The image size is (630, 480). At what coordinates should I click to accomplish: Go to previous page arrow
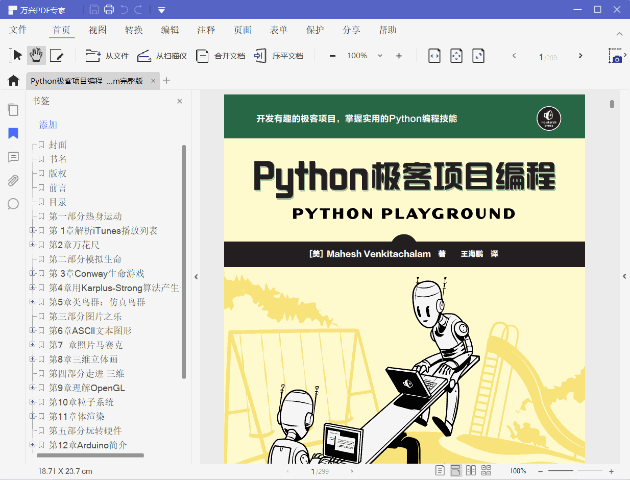(x=514, y=56)
